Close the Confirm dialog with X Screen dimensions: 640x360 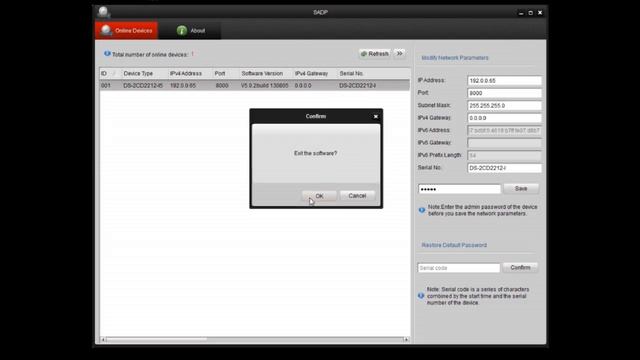[376, 117]
